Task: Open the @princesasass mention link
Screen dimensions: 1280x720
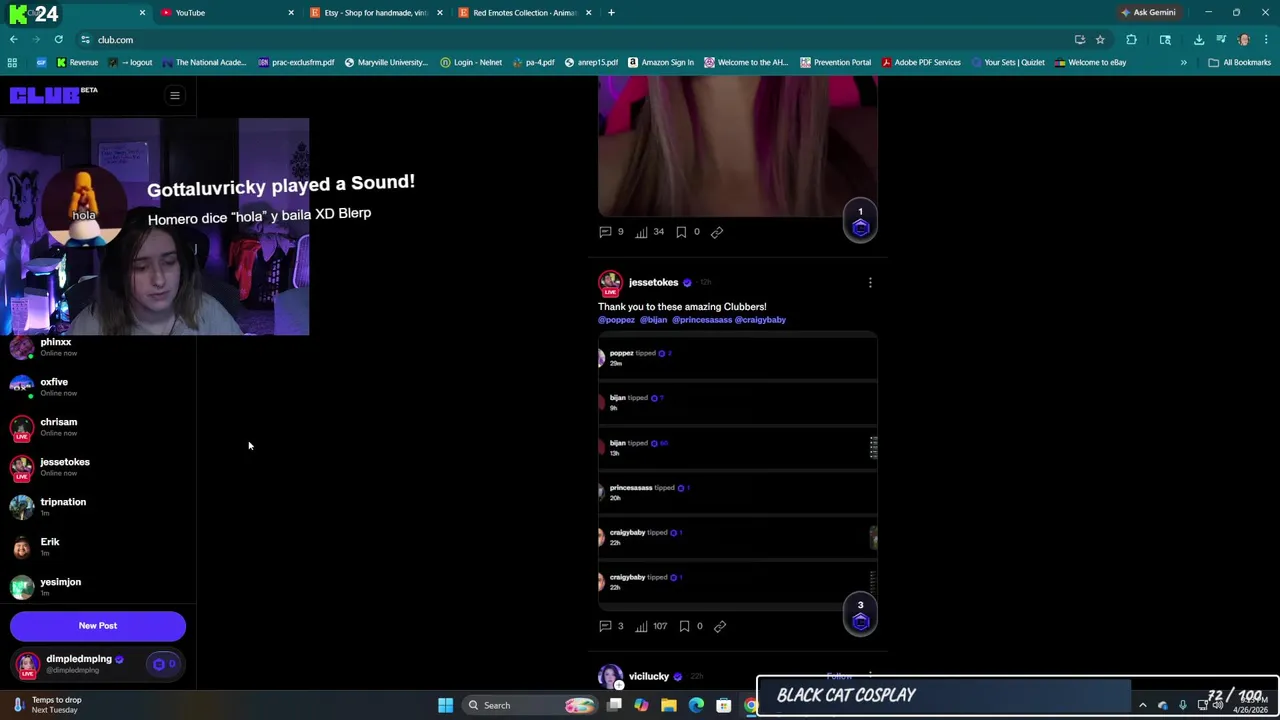Action: coord(702,320)
